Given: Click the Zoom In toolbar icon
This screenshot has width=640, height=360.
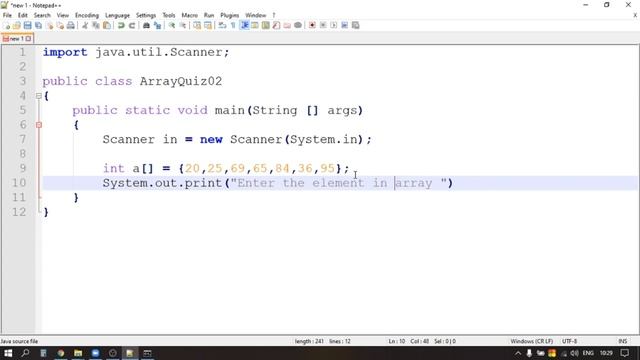Looking at the screenshot, I should [172, 25].
